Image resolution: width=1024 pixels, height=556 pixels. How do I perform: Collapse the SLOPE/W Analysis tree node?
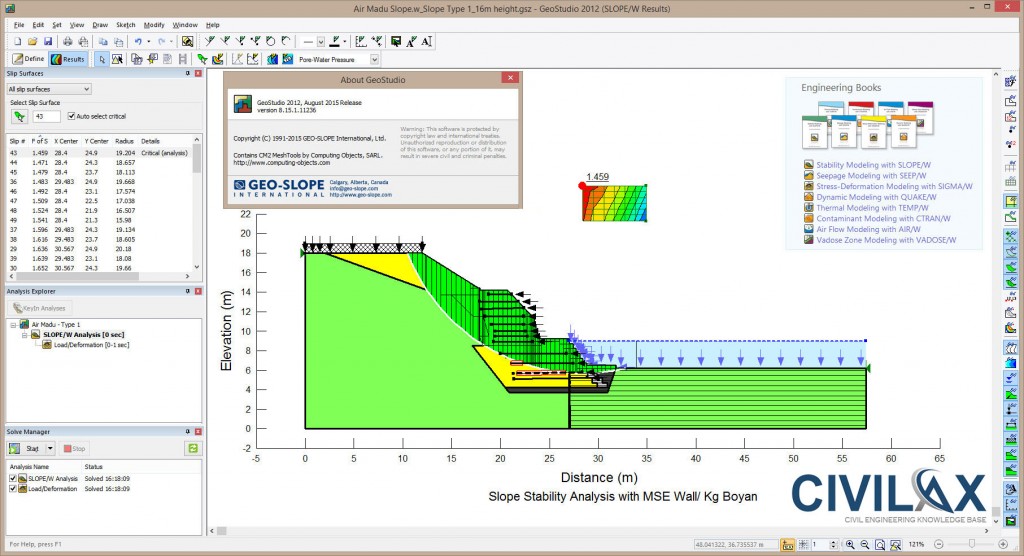(x=25, y=335)
